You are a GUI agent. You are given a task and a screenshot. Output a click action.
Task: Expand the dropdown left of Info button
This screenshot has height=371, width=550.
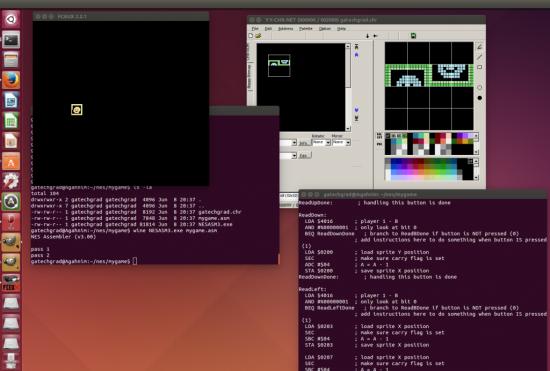(294, 143)
